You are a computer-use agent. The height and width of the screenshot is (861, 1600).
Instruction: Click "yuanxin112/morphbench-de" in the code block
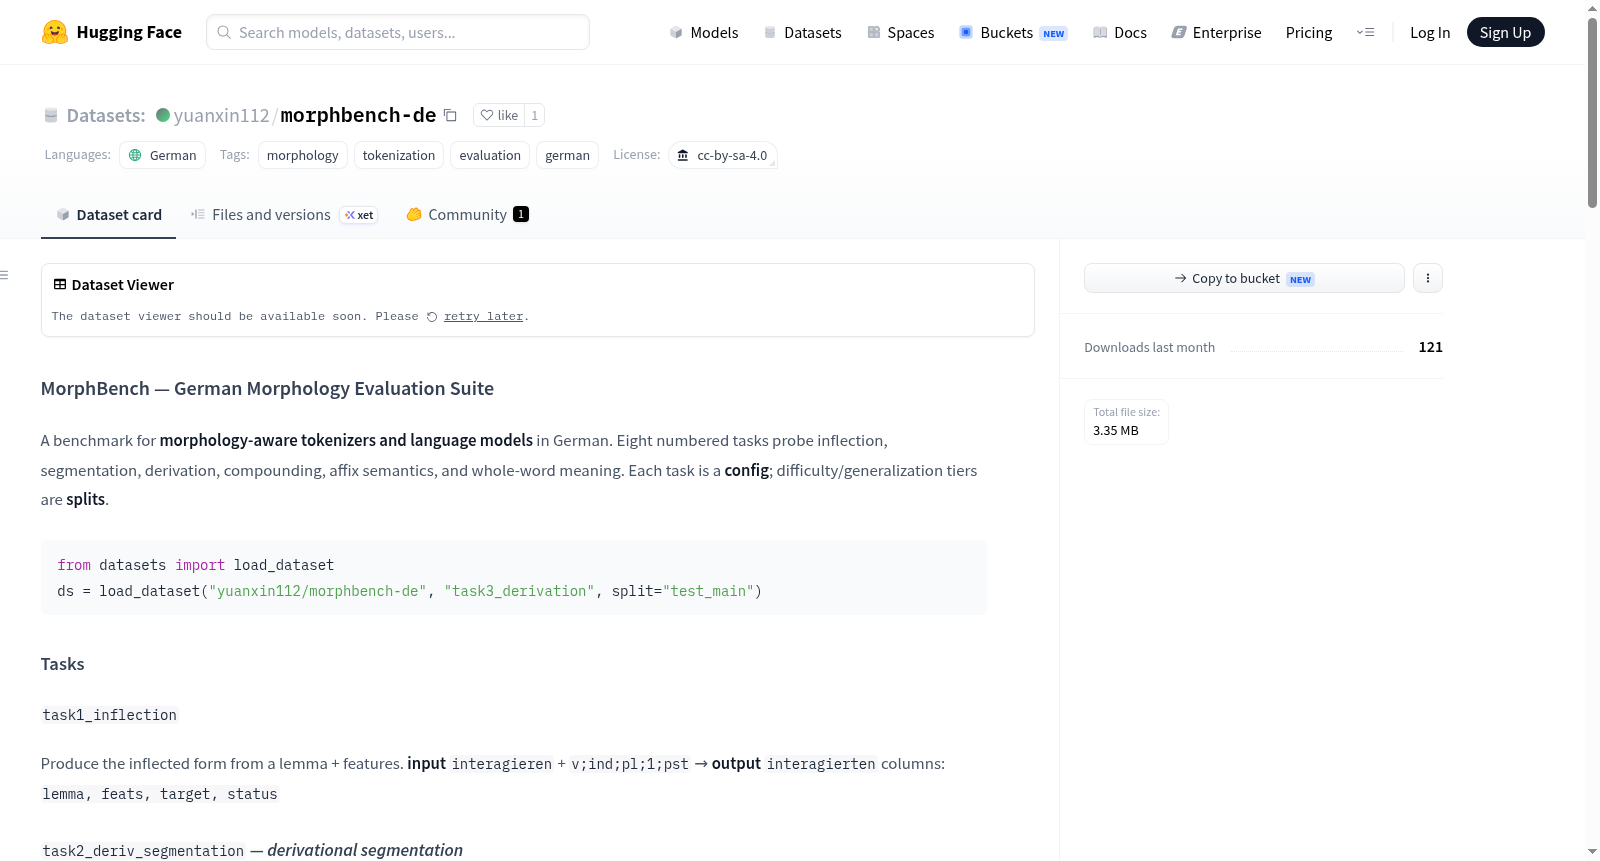click(317, 591)
